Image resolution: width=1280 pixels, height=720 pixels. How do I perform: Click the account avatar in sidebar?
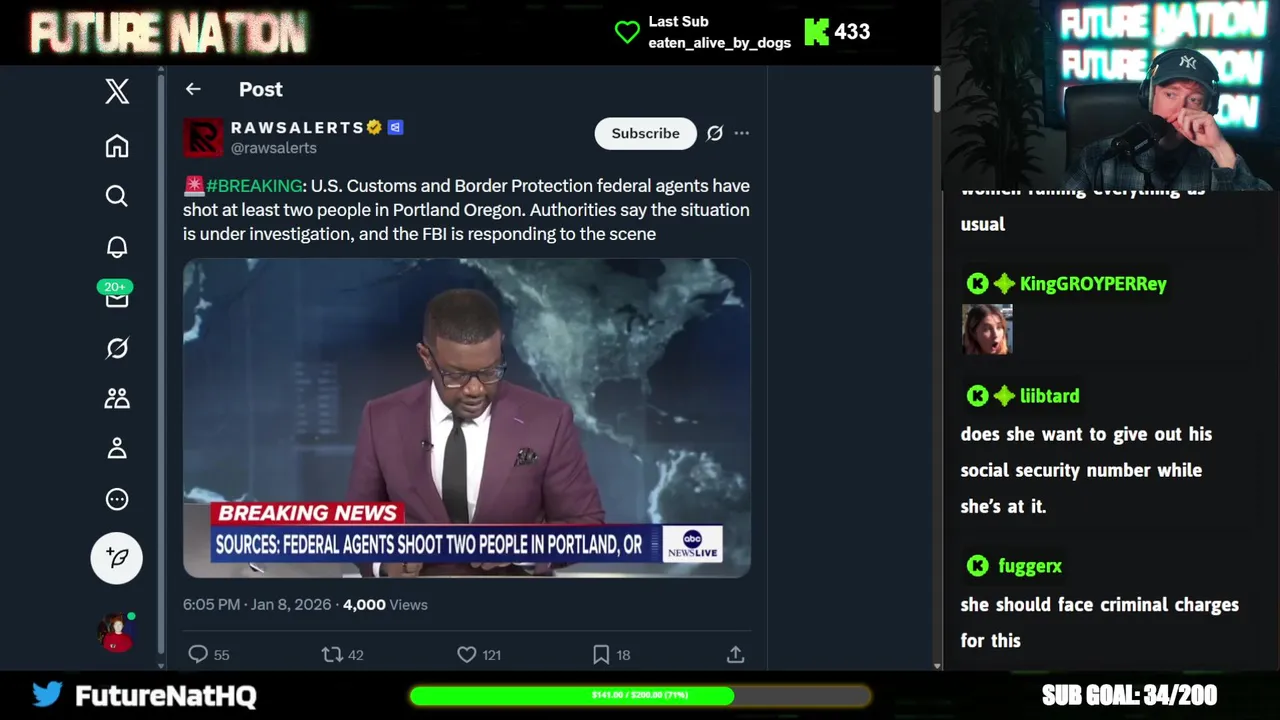(x=116, y=632)
